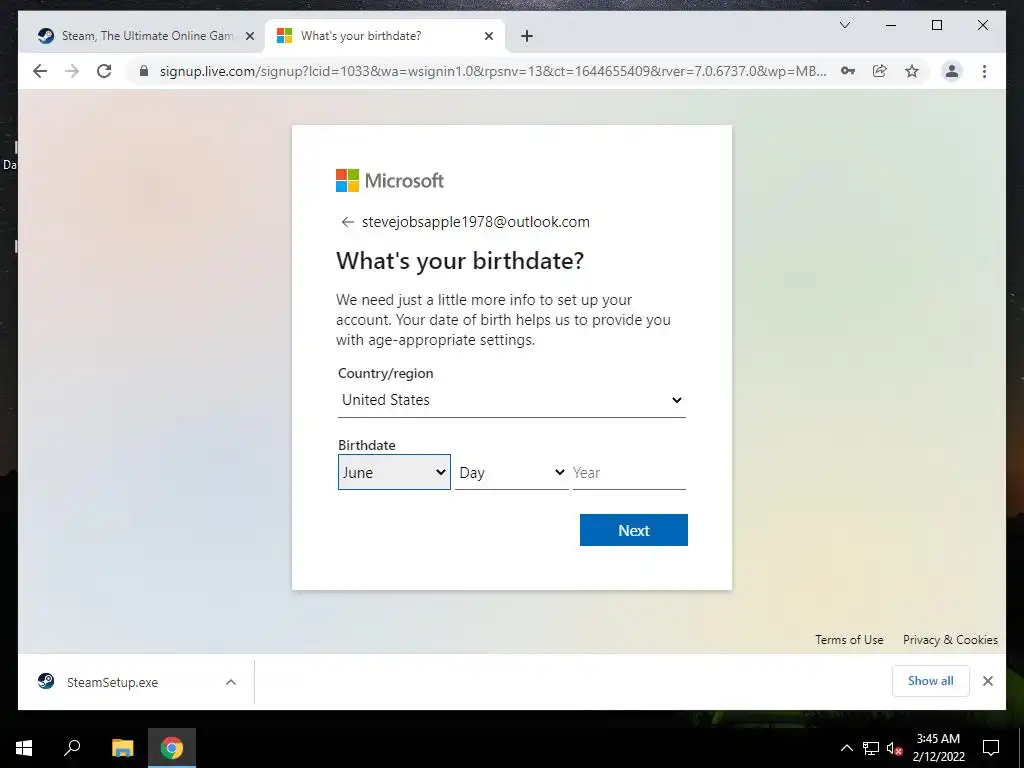Click the Steam icon in the downloads bar
1024x768 pixels.
click(46, 681)
